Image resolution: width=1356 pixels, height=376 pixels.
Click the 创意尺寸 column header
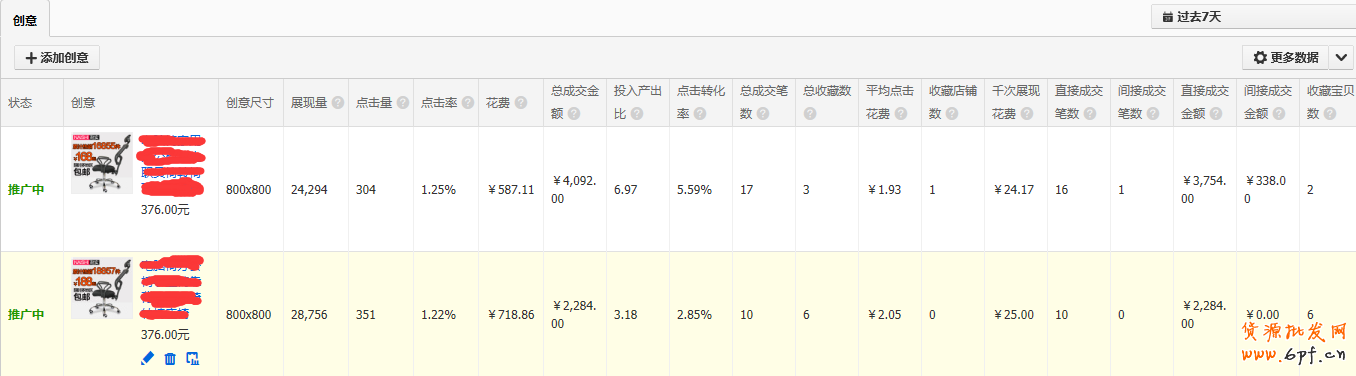(250, 103)
